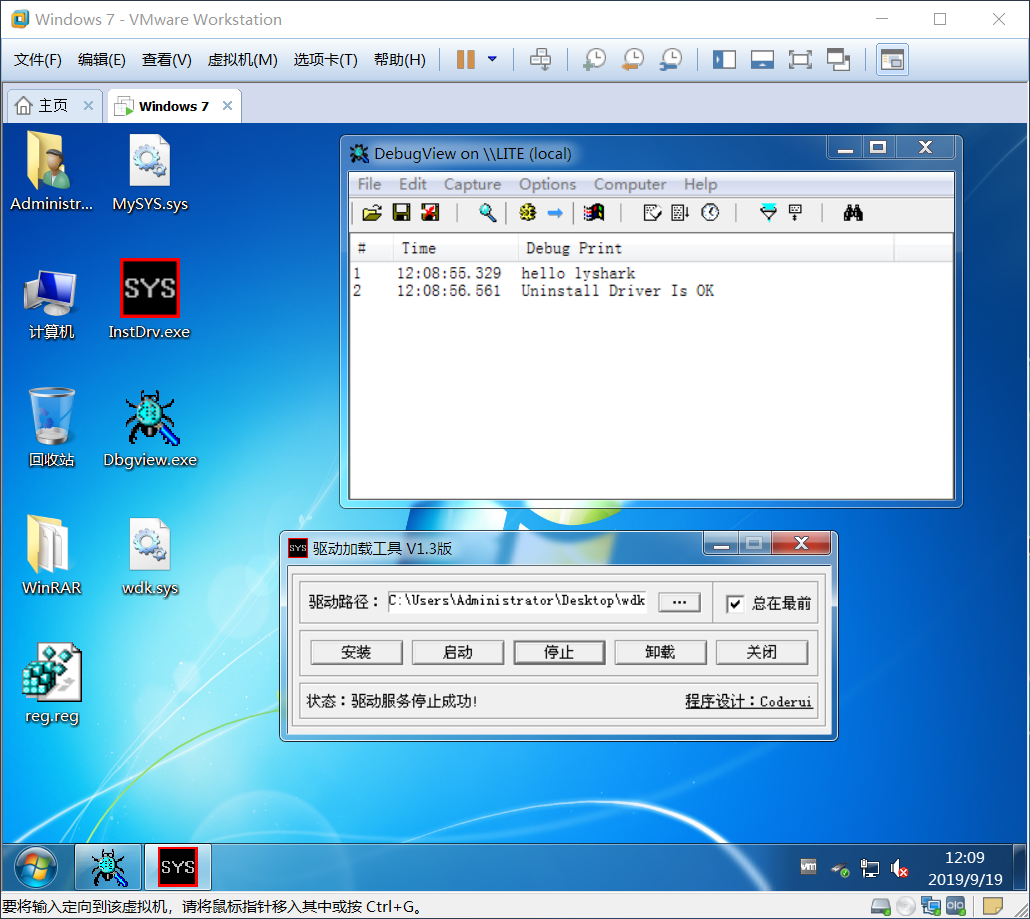Click the 'Debug Print' column header
The height and width of the screenshot is (919, 1030).
(705, 248)
